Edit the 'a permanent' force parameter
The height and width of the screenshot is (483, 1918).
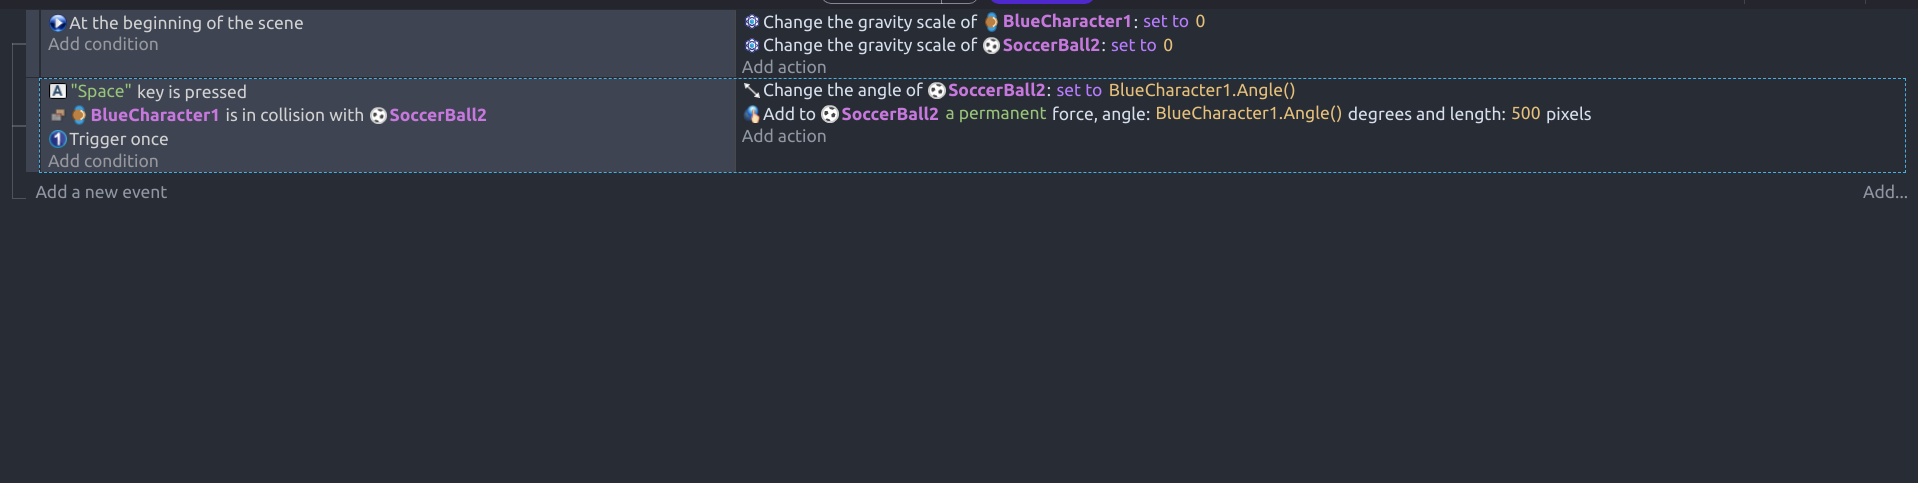(x=996, y=114)
